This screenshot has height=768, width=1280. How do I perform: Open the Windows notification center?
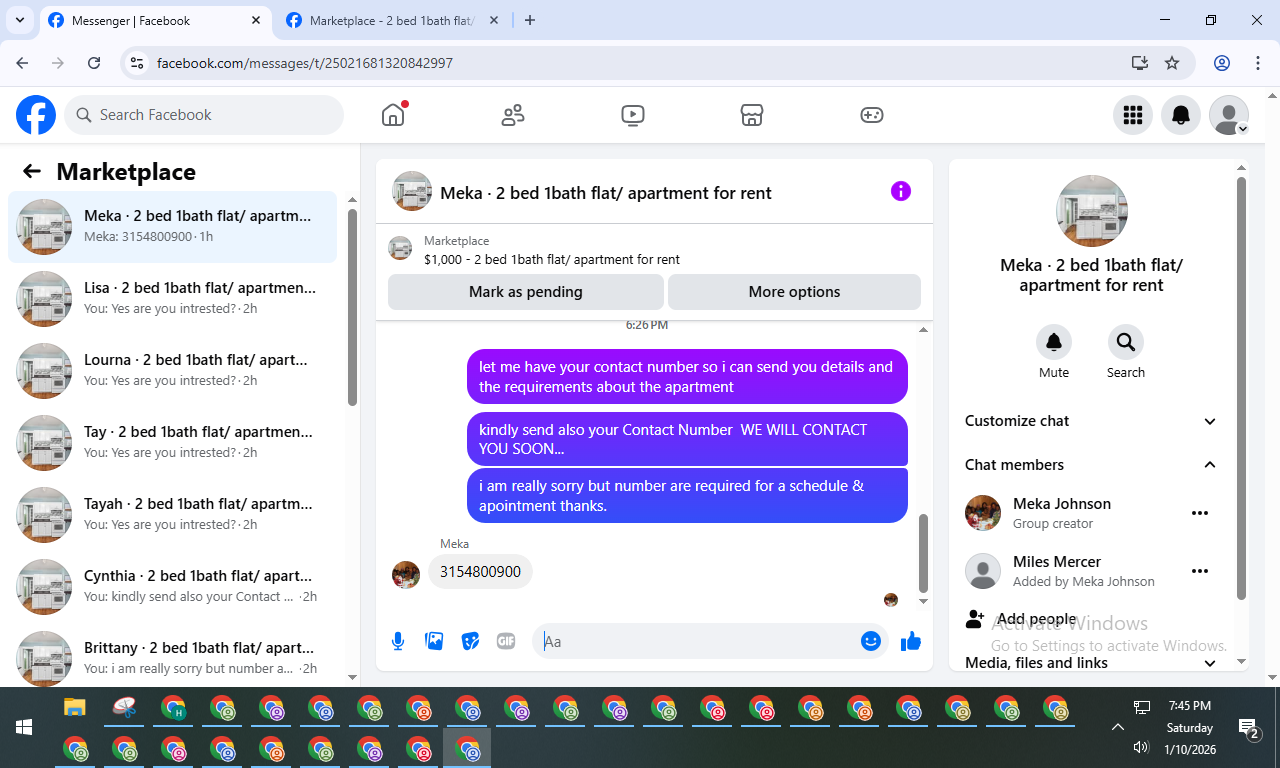[x=1248, y=728]
